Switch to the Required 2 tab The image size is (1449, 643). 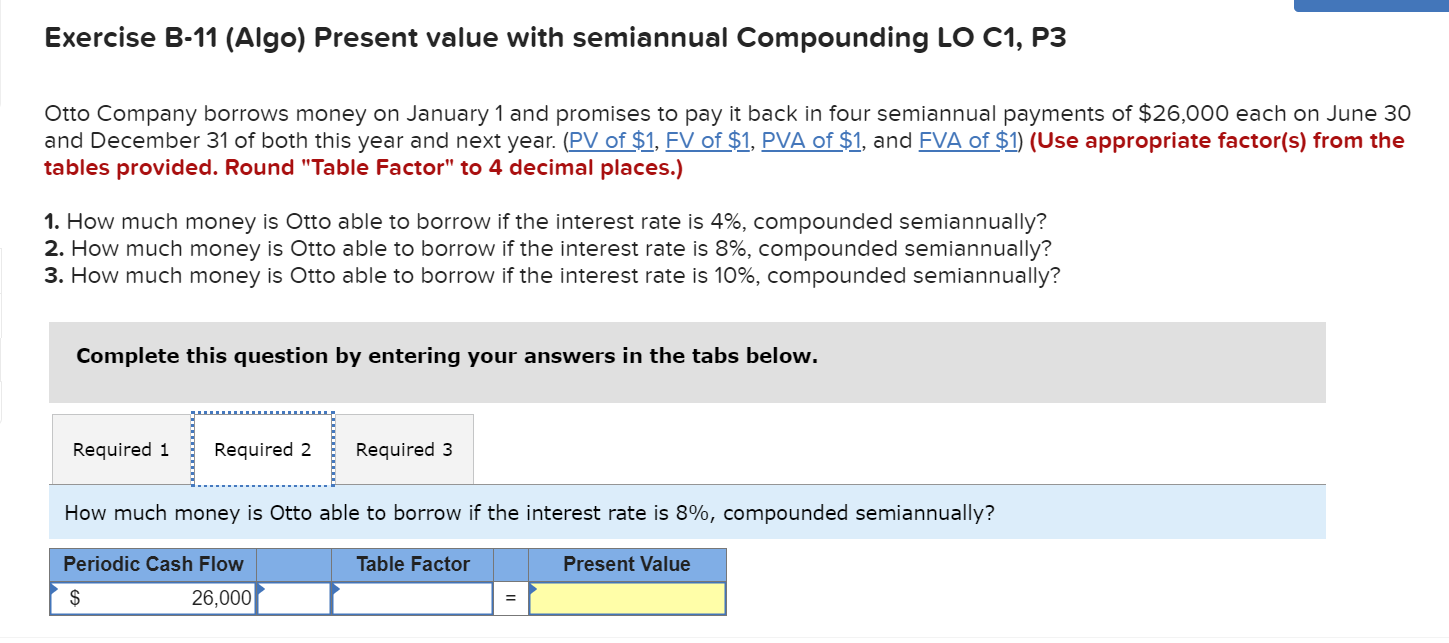click(262, 449)
